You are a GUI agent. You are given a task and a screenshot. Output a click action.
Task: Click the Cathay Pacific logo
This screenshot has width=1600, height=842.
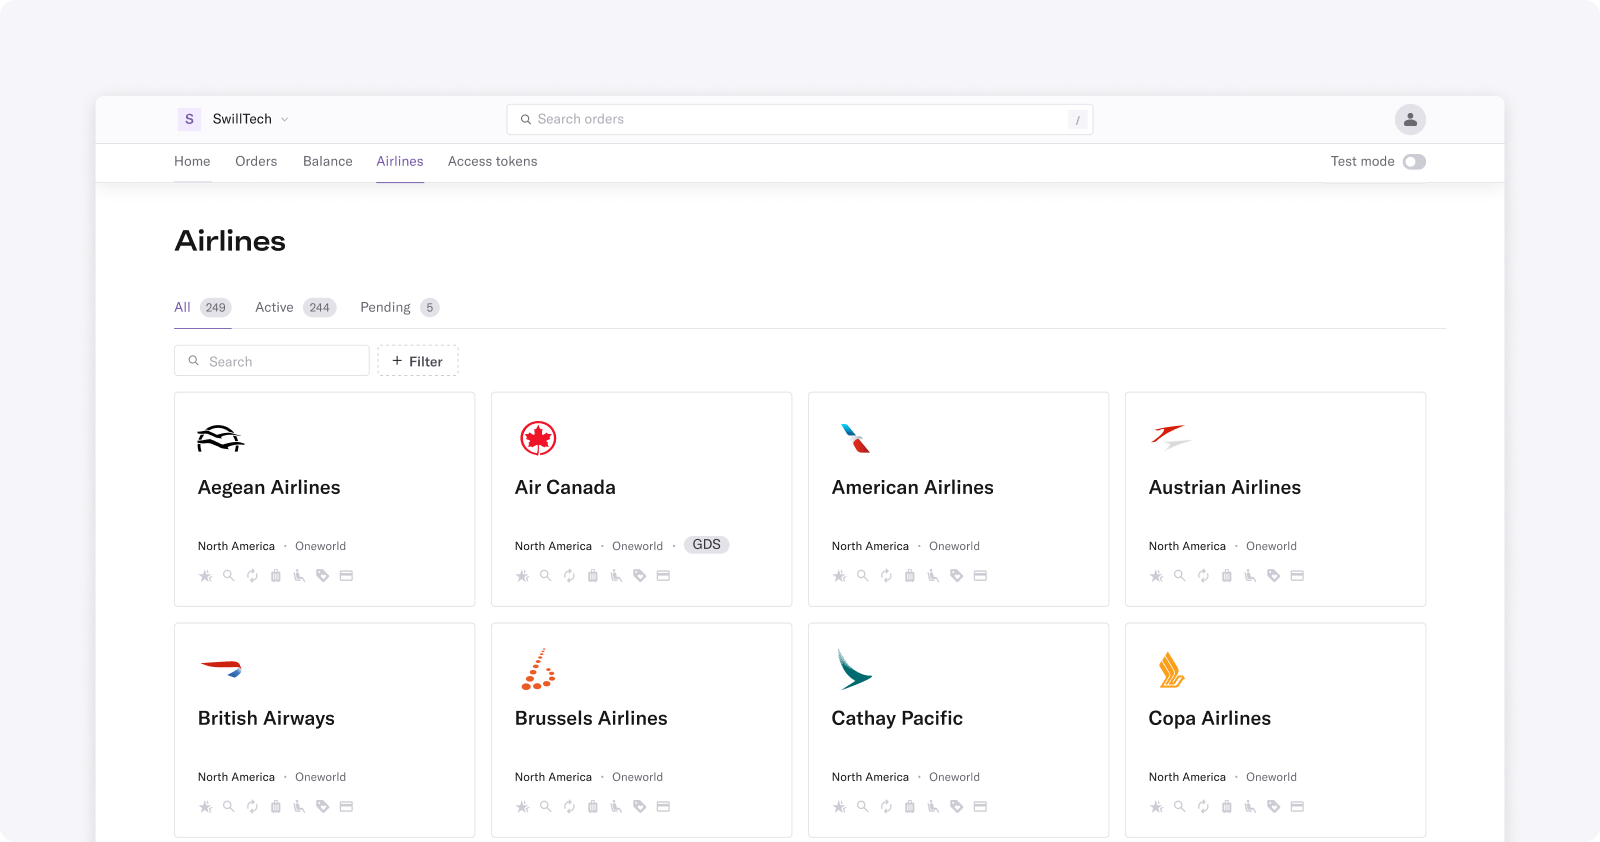click(854, 669)
